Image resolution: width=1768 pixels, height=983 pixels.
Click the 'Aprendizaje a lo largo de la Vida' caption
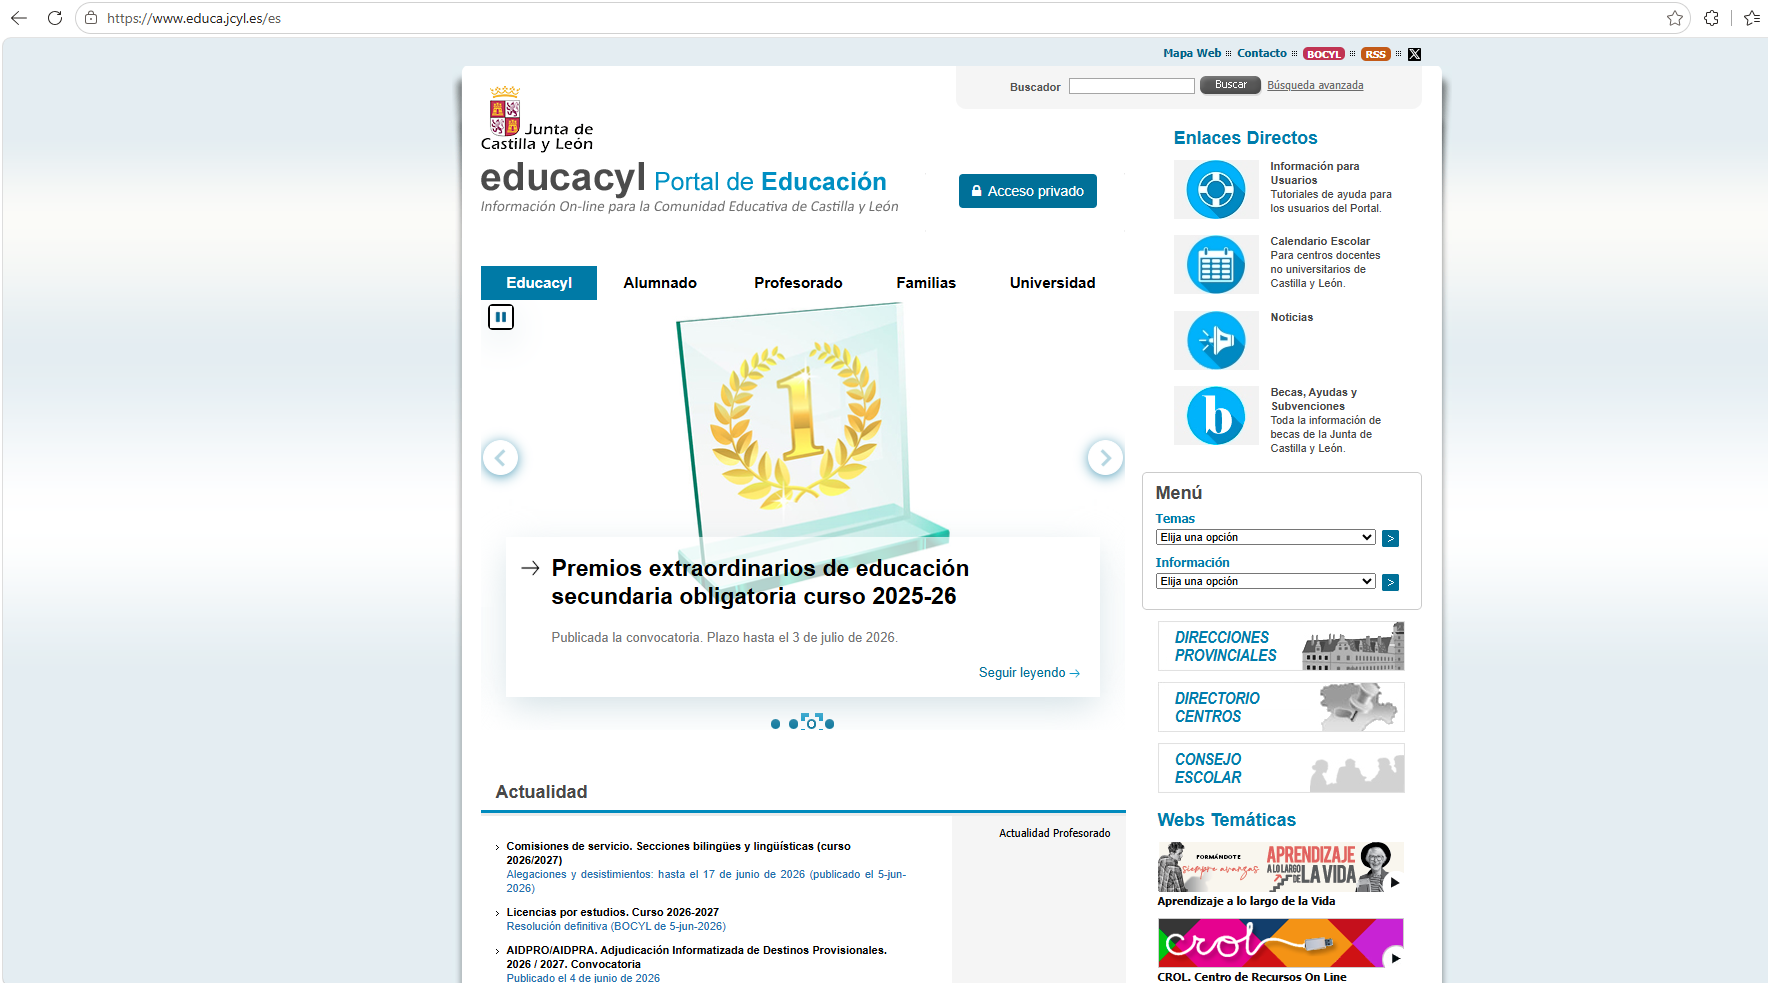(x=1246, y=901)
